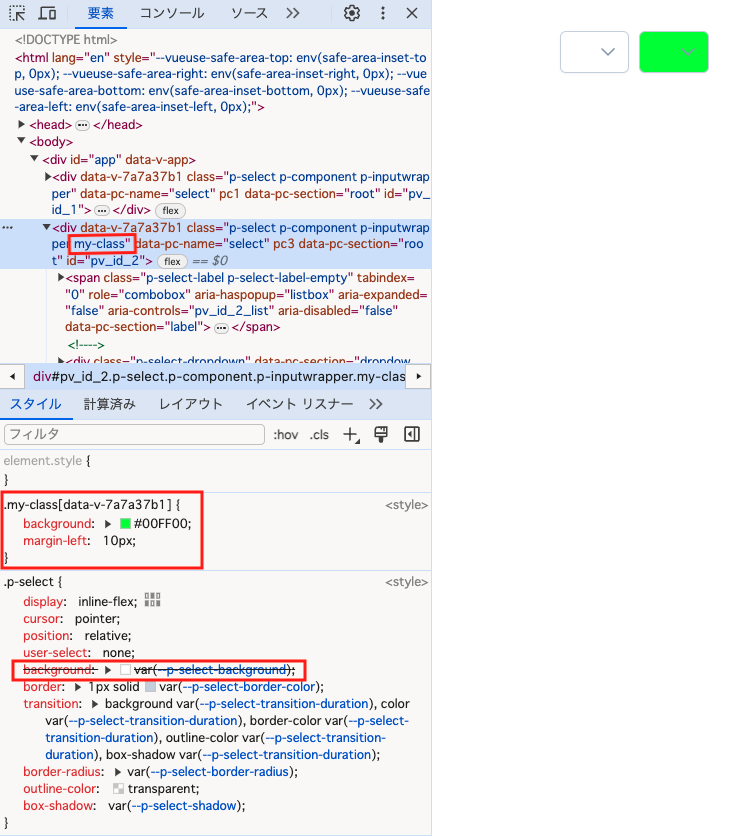Collapse the body element node
The image size is (744, 836).
tap(21, 141)
